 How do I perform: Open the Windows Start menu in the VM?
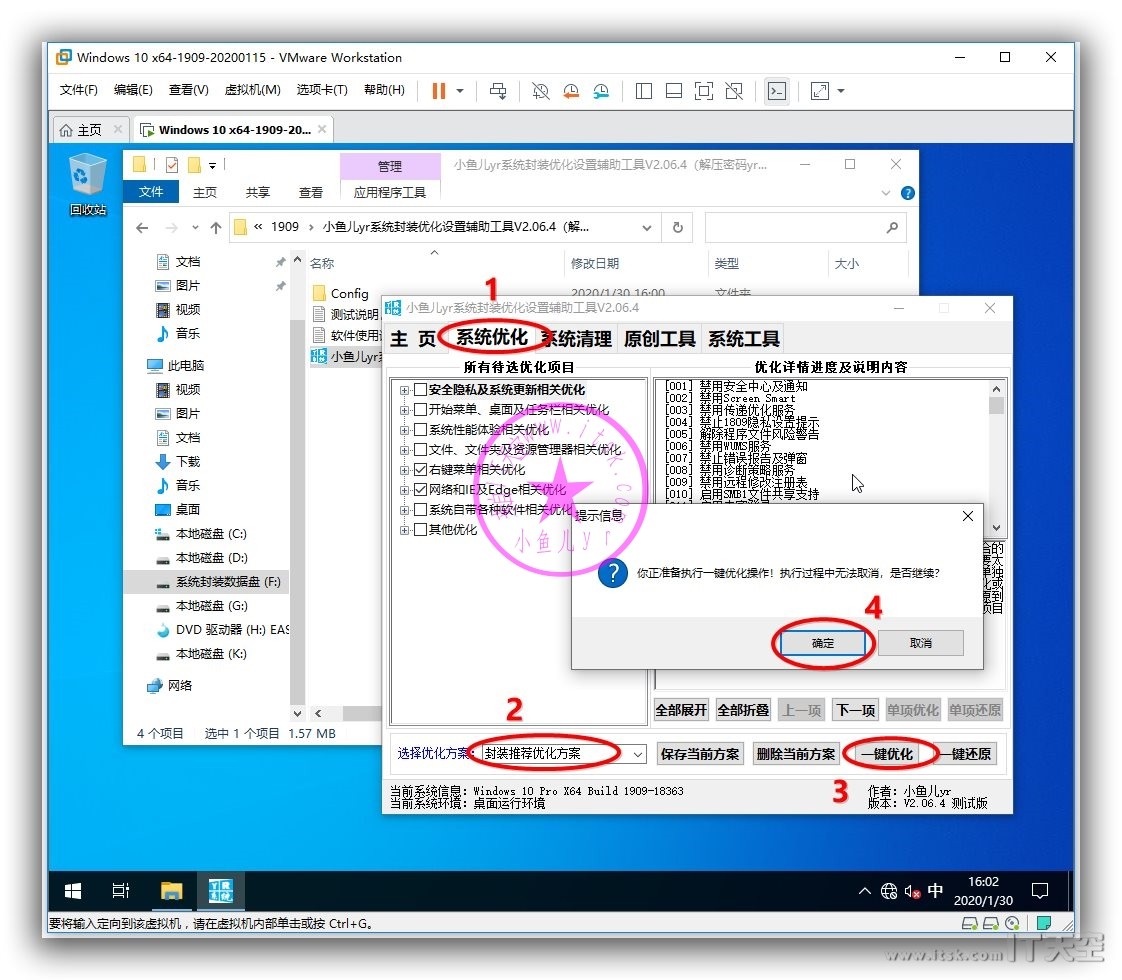pyautogui.click(x=72, y=891)
